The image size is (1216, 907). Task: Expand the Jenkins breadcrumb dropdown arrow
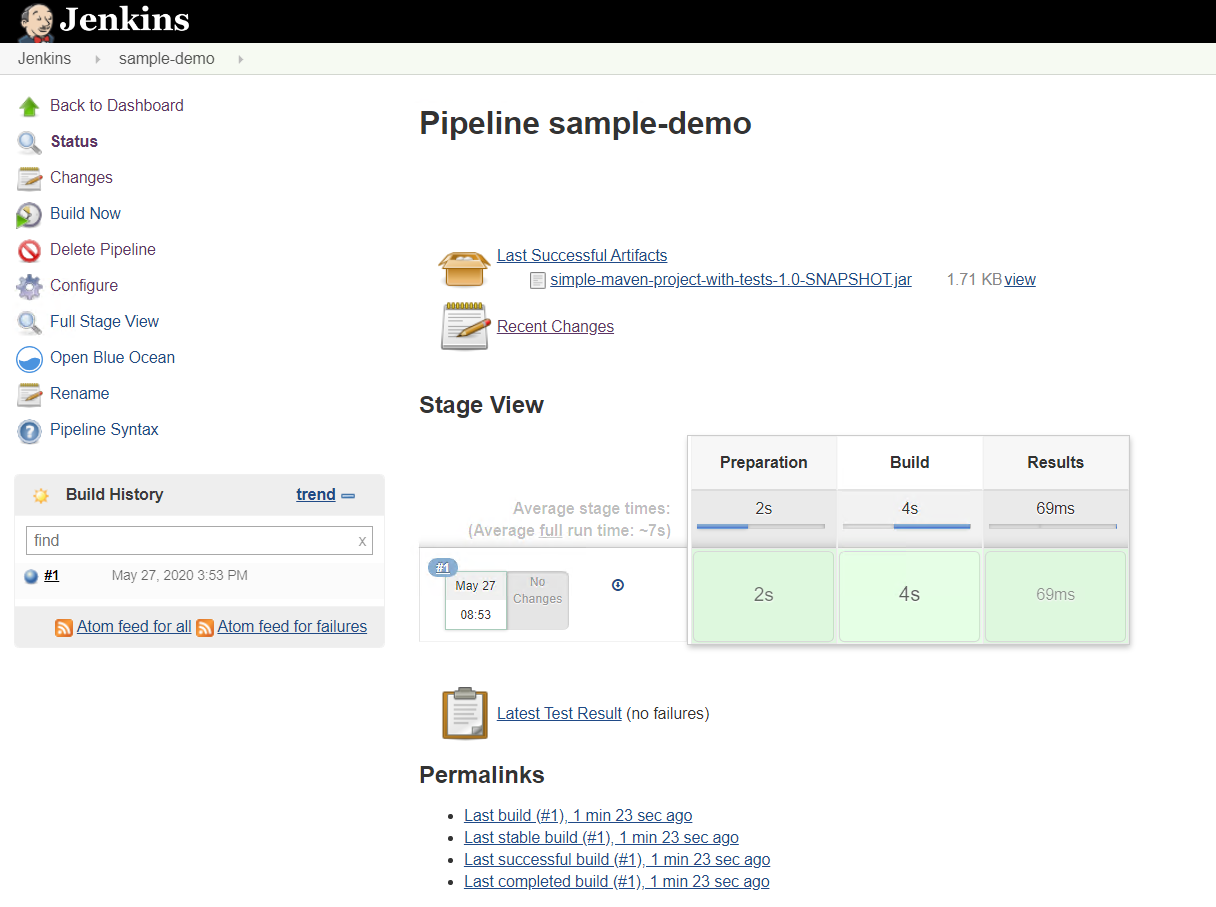pos(98,59)
